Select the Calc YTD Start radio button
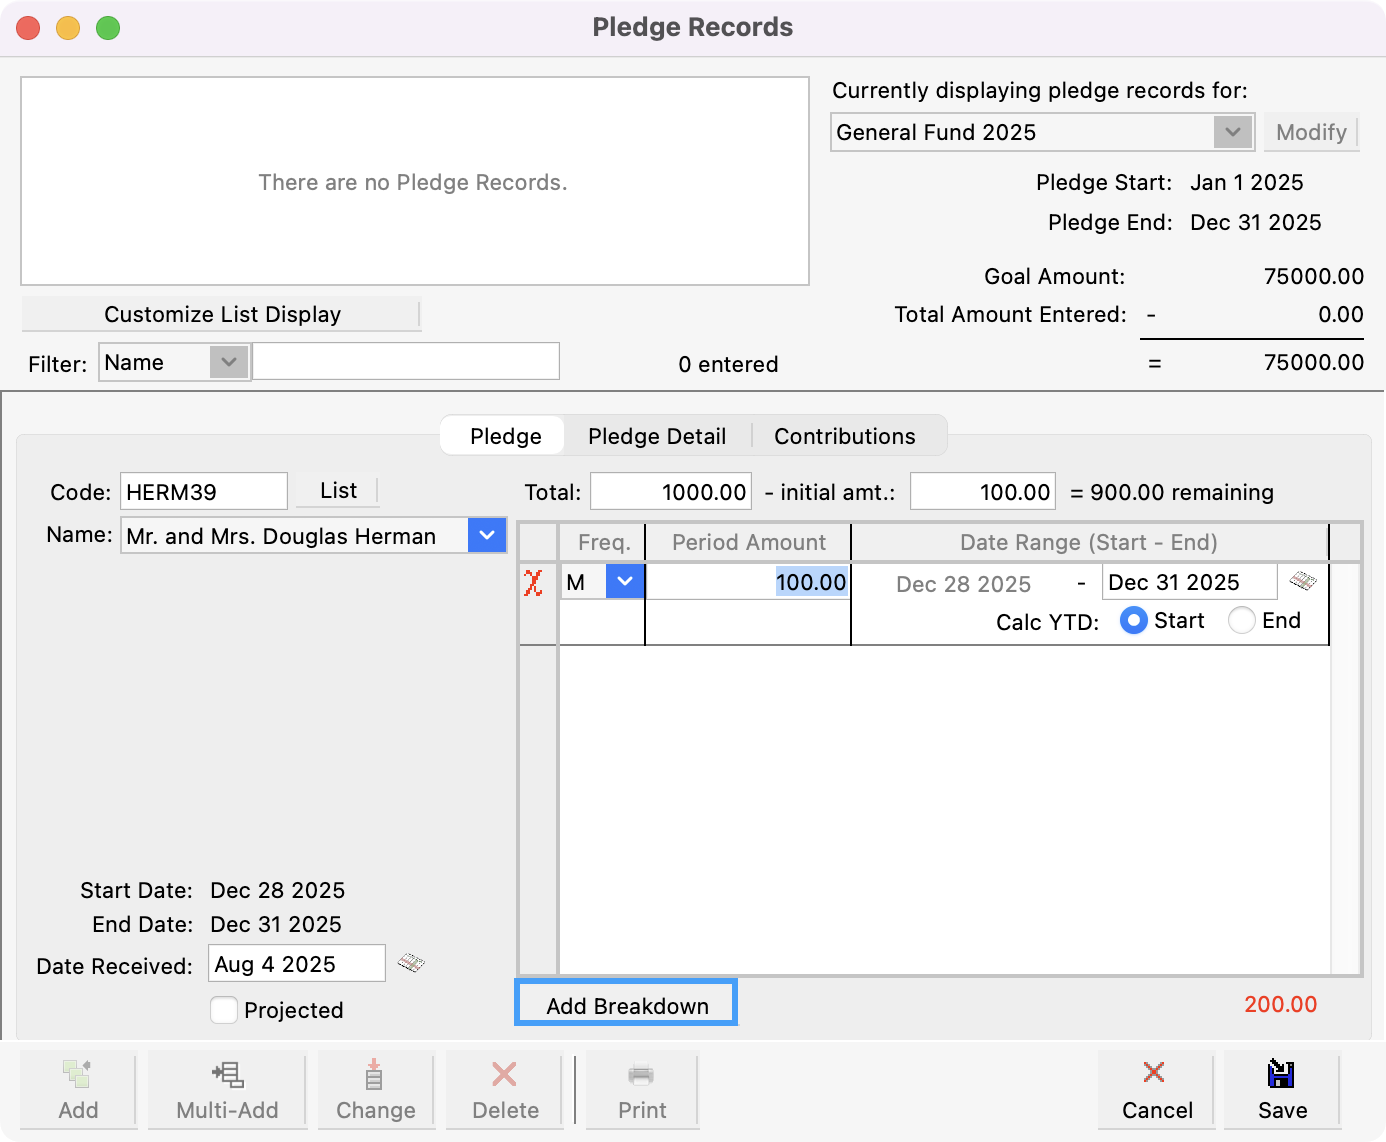This screenshot has width=1386, height=1142. pyautogui.click(x=1134, y=620)
